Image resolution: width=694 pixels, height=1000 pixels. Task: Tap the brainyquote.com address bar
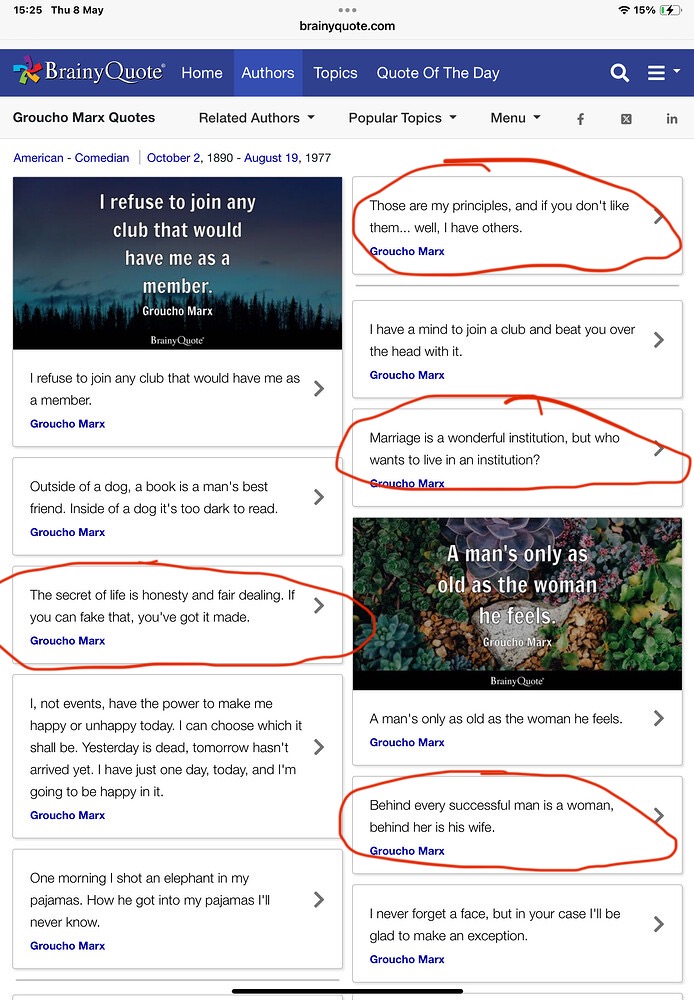[347, 26]
